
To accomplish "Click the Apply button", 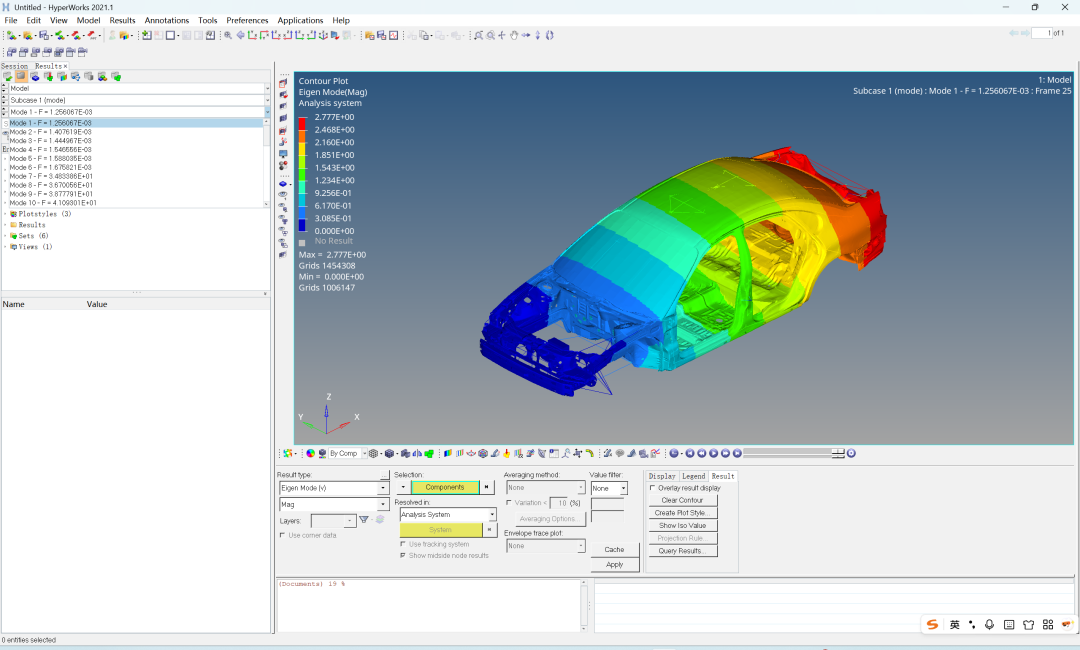I will point(614,565).
